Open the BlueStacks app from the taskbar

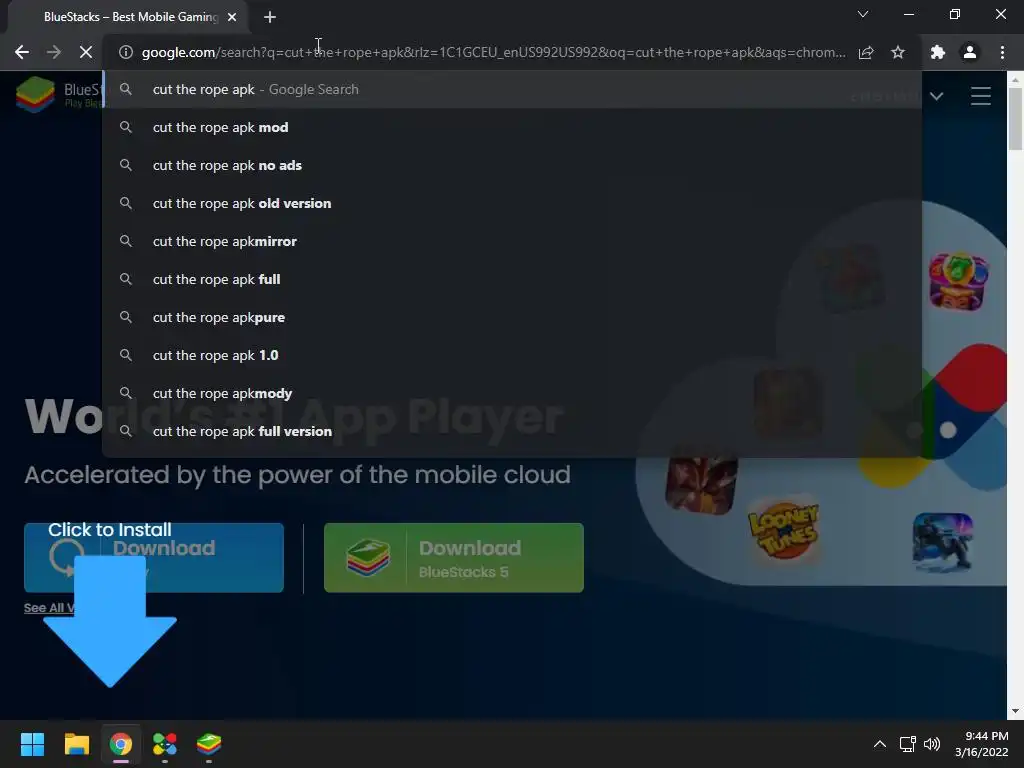pos(209,744)
